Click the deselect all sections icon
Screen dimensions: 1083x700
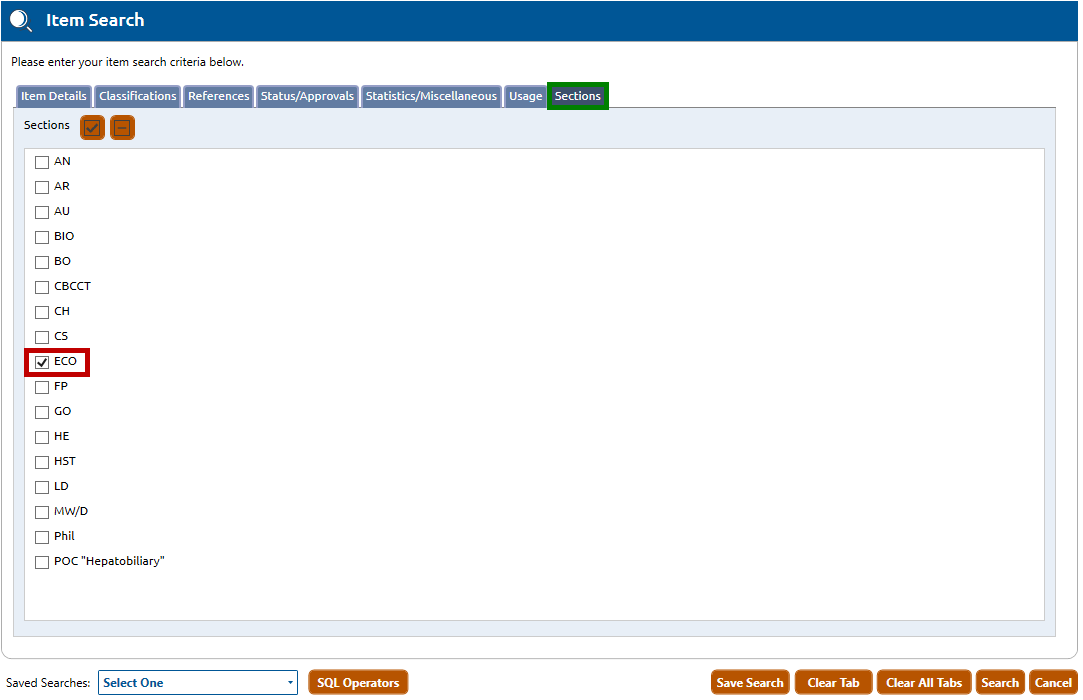122,127
